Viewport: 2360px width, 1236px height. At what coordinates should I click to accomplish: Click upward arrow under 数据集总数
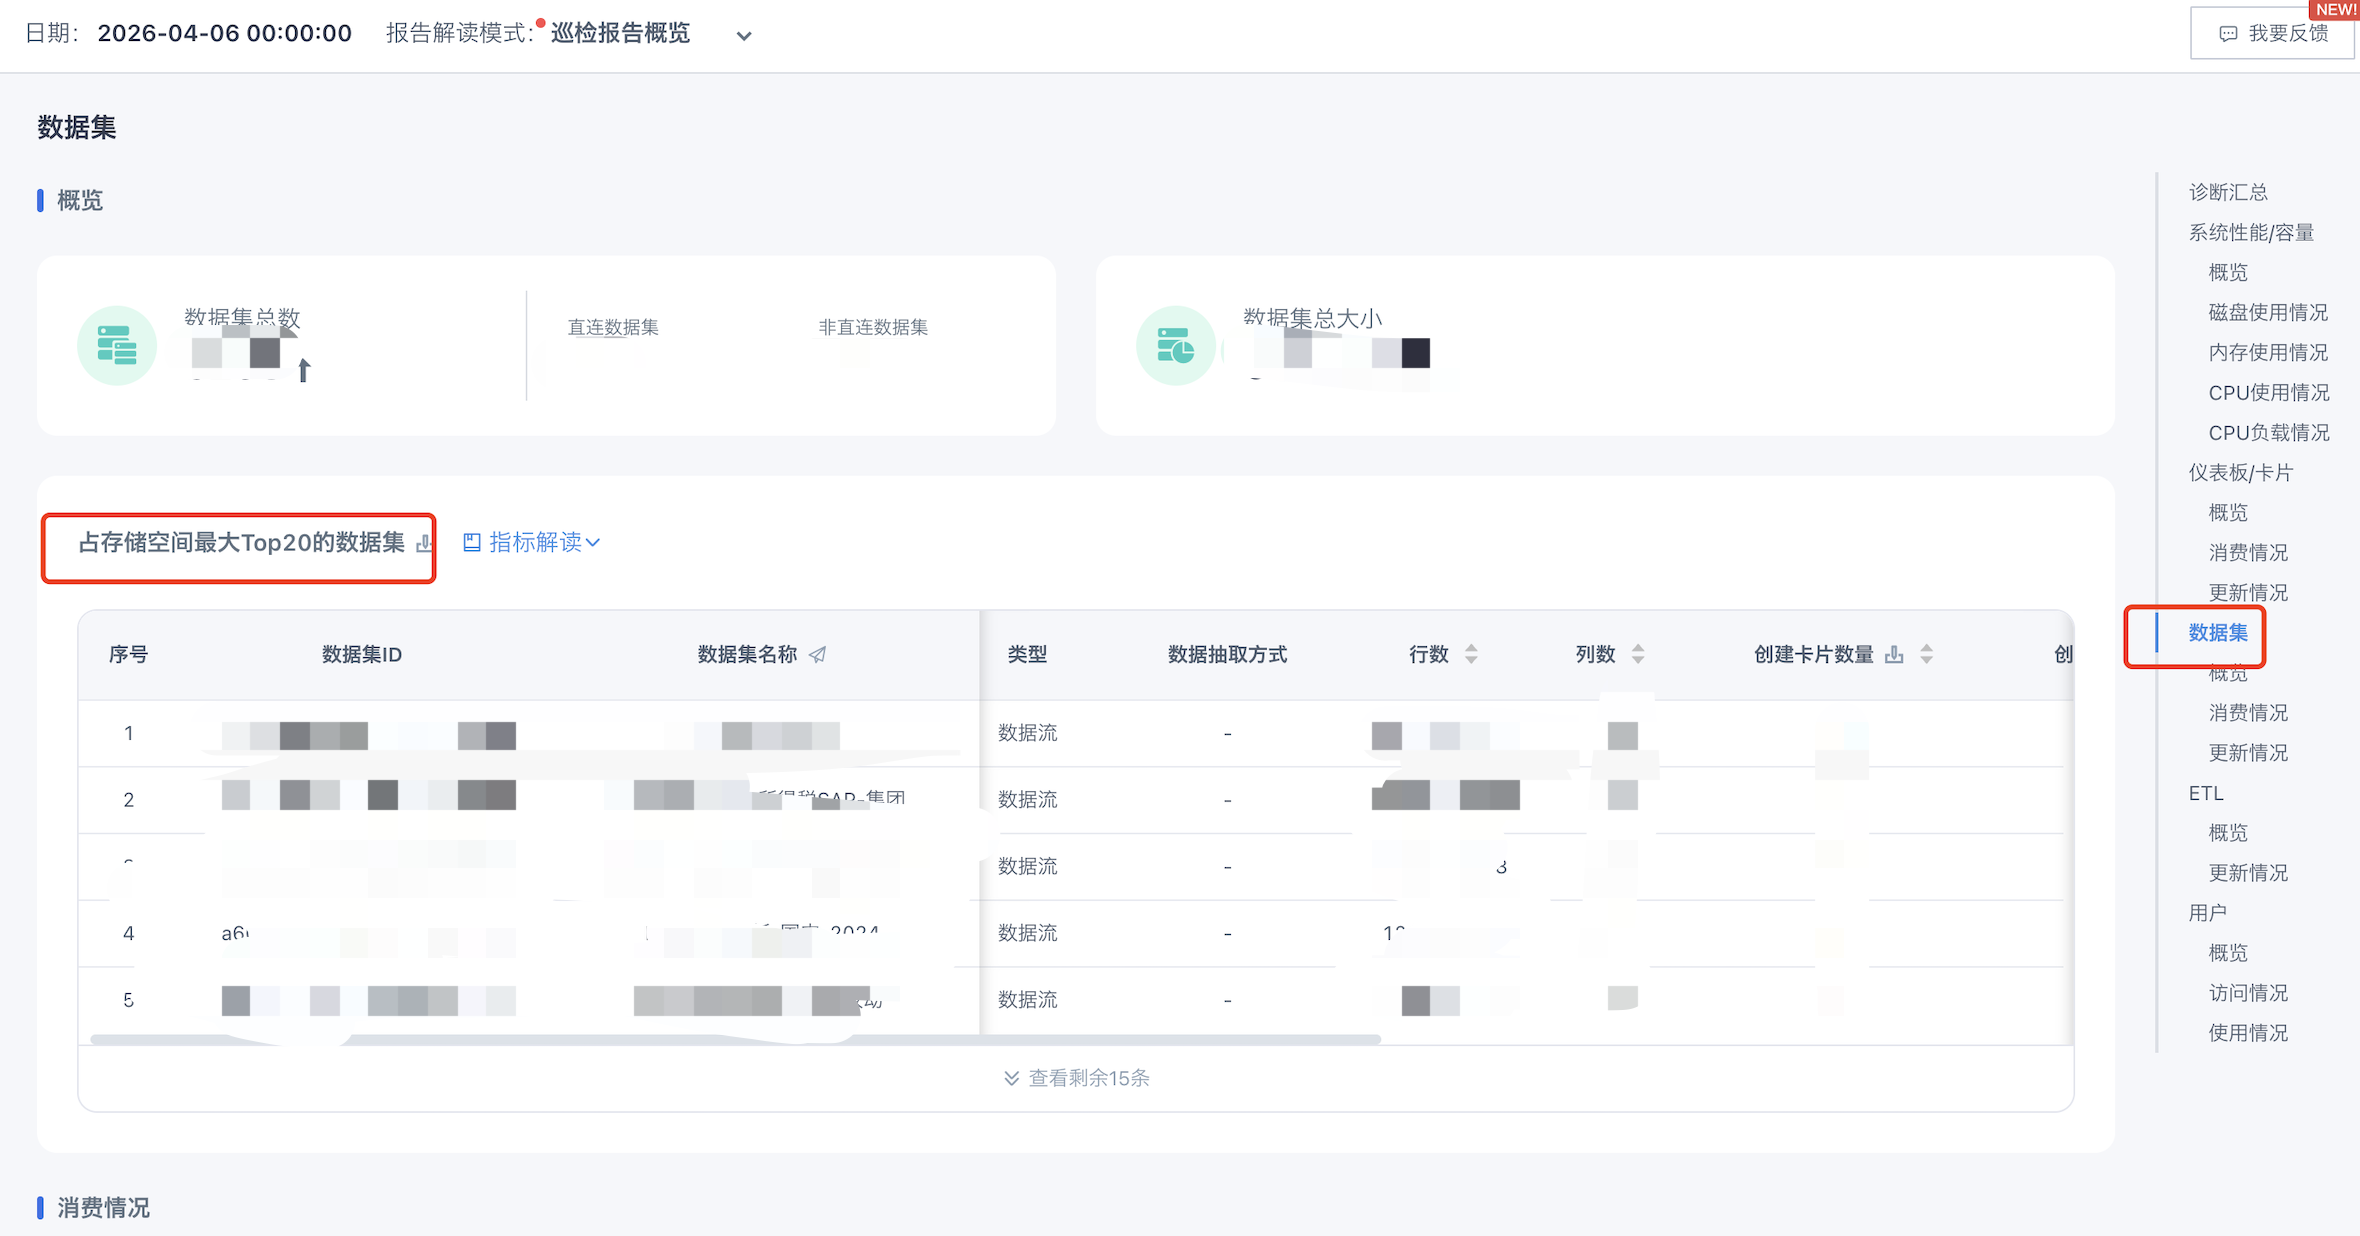point(304,370)
